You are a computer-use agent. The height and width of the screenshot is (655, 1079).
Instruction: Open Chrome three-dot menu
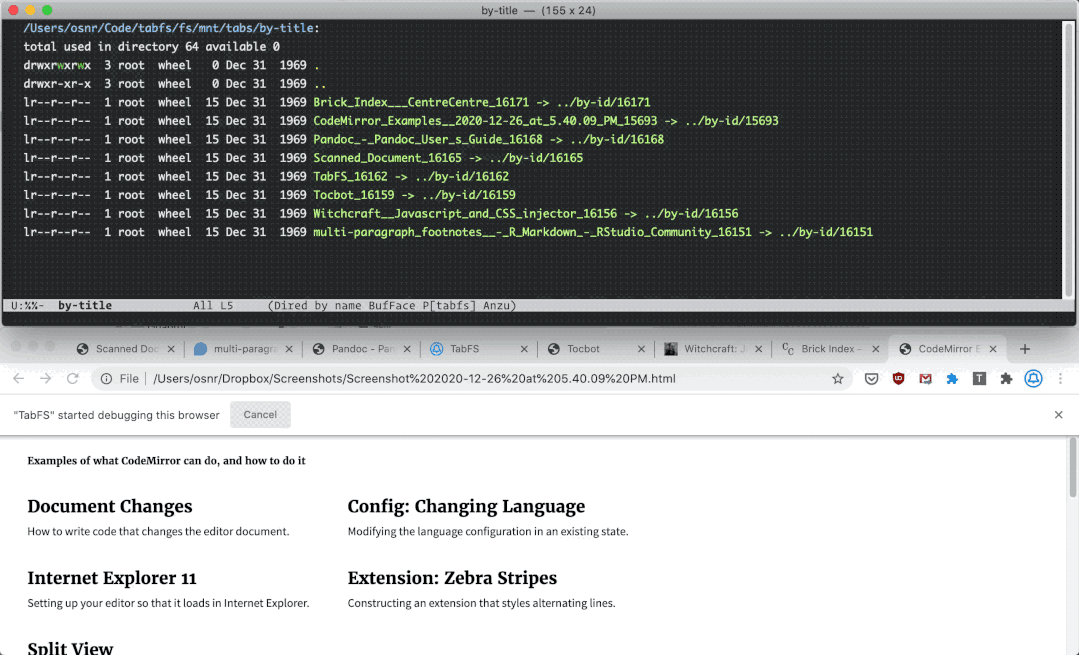point(1060,378)
